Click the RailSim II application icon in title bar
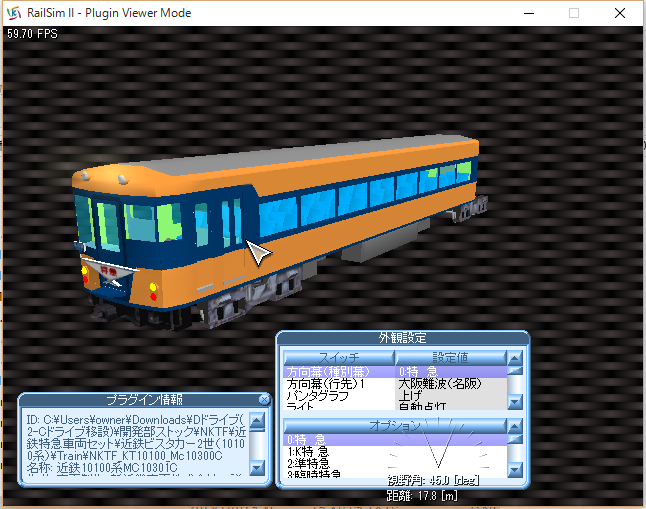This screenshot has height=509, width=646. point(14,13)
